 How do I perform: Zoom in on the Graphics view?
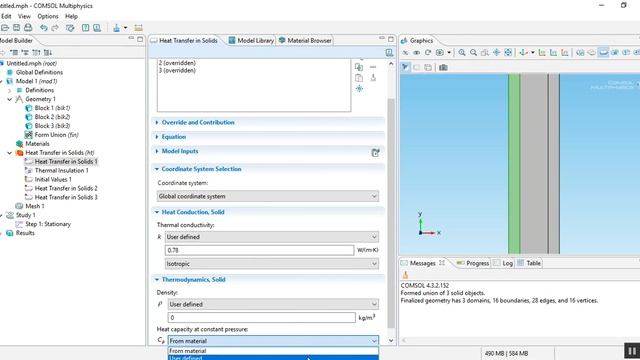pos(462,53)
